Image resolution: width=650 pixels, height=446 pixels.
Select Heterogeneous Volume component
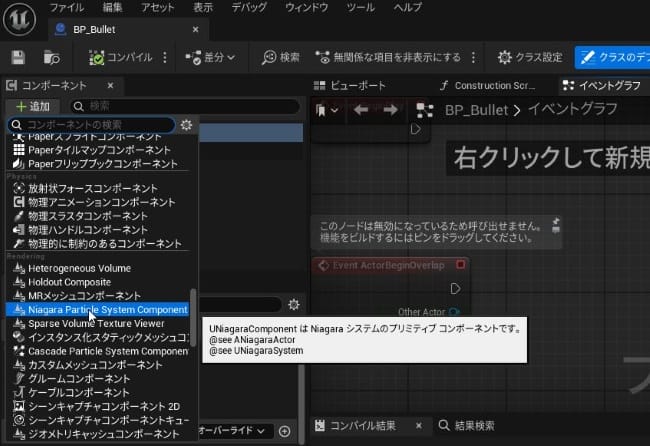[x=98, y=268]
